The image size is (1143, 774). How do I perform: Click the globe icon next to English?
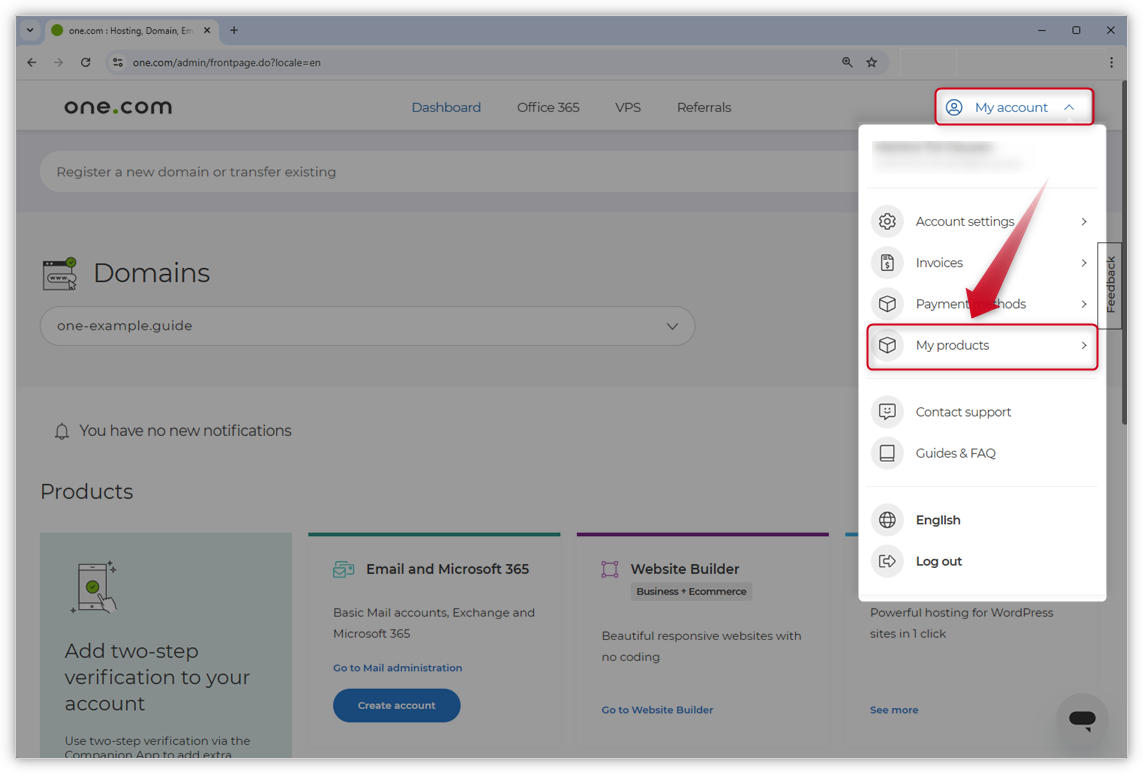887,519
